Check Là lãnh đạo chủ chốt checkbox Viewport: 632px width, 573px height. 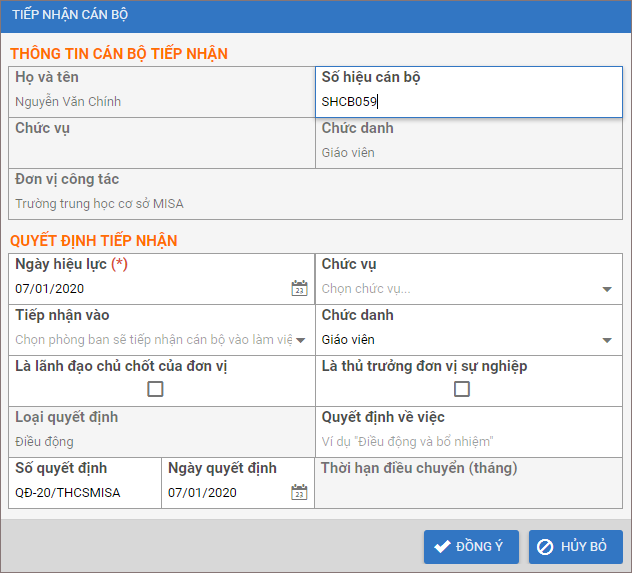tap(155, 390)
